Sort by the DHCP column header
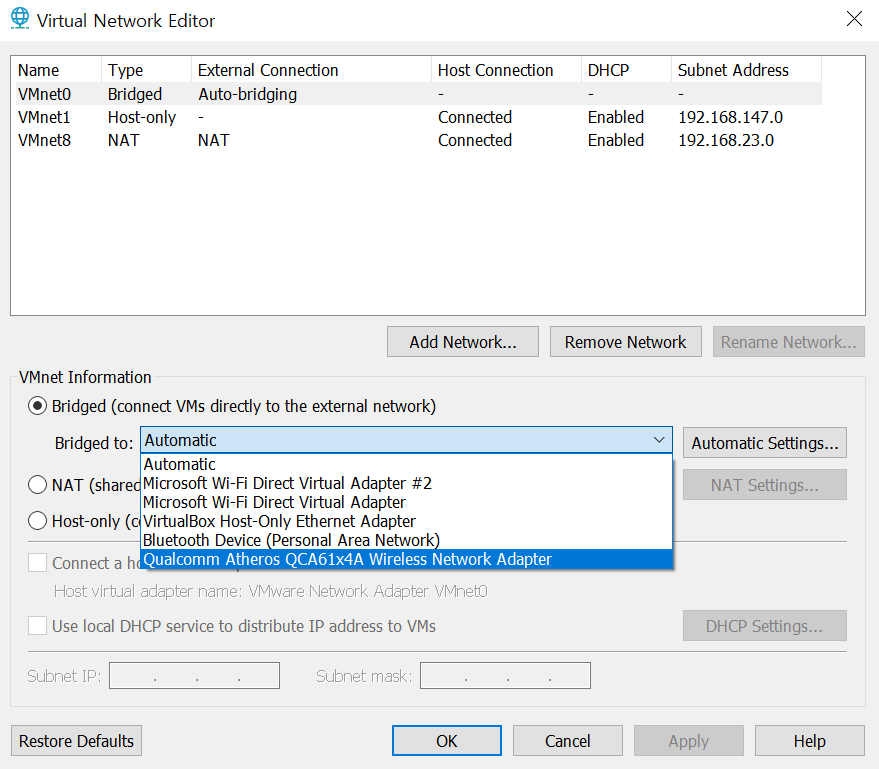 [x=626, y=70]
